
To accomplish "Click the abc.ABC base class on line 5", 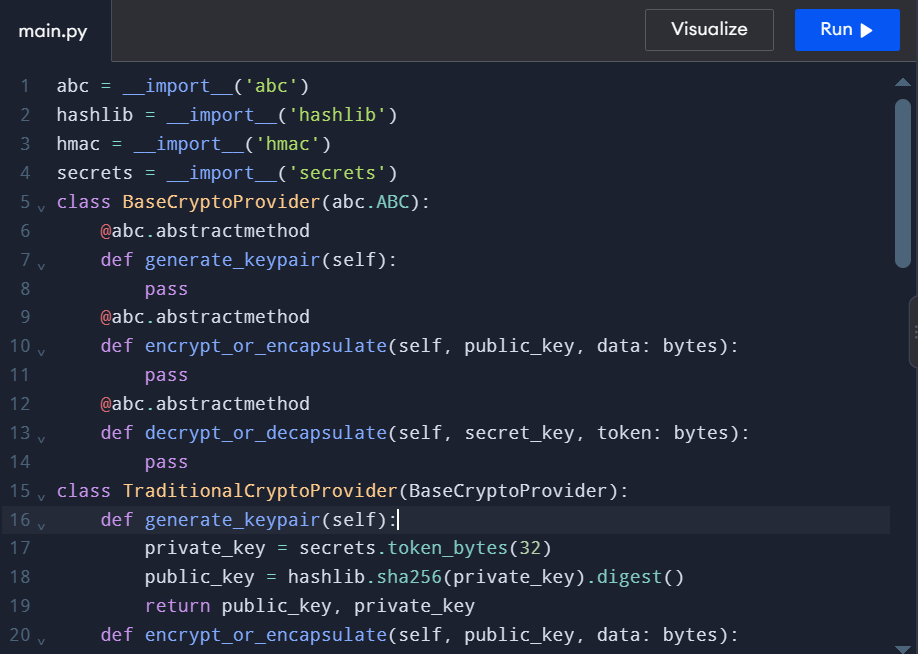I will 371,202.
